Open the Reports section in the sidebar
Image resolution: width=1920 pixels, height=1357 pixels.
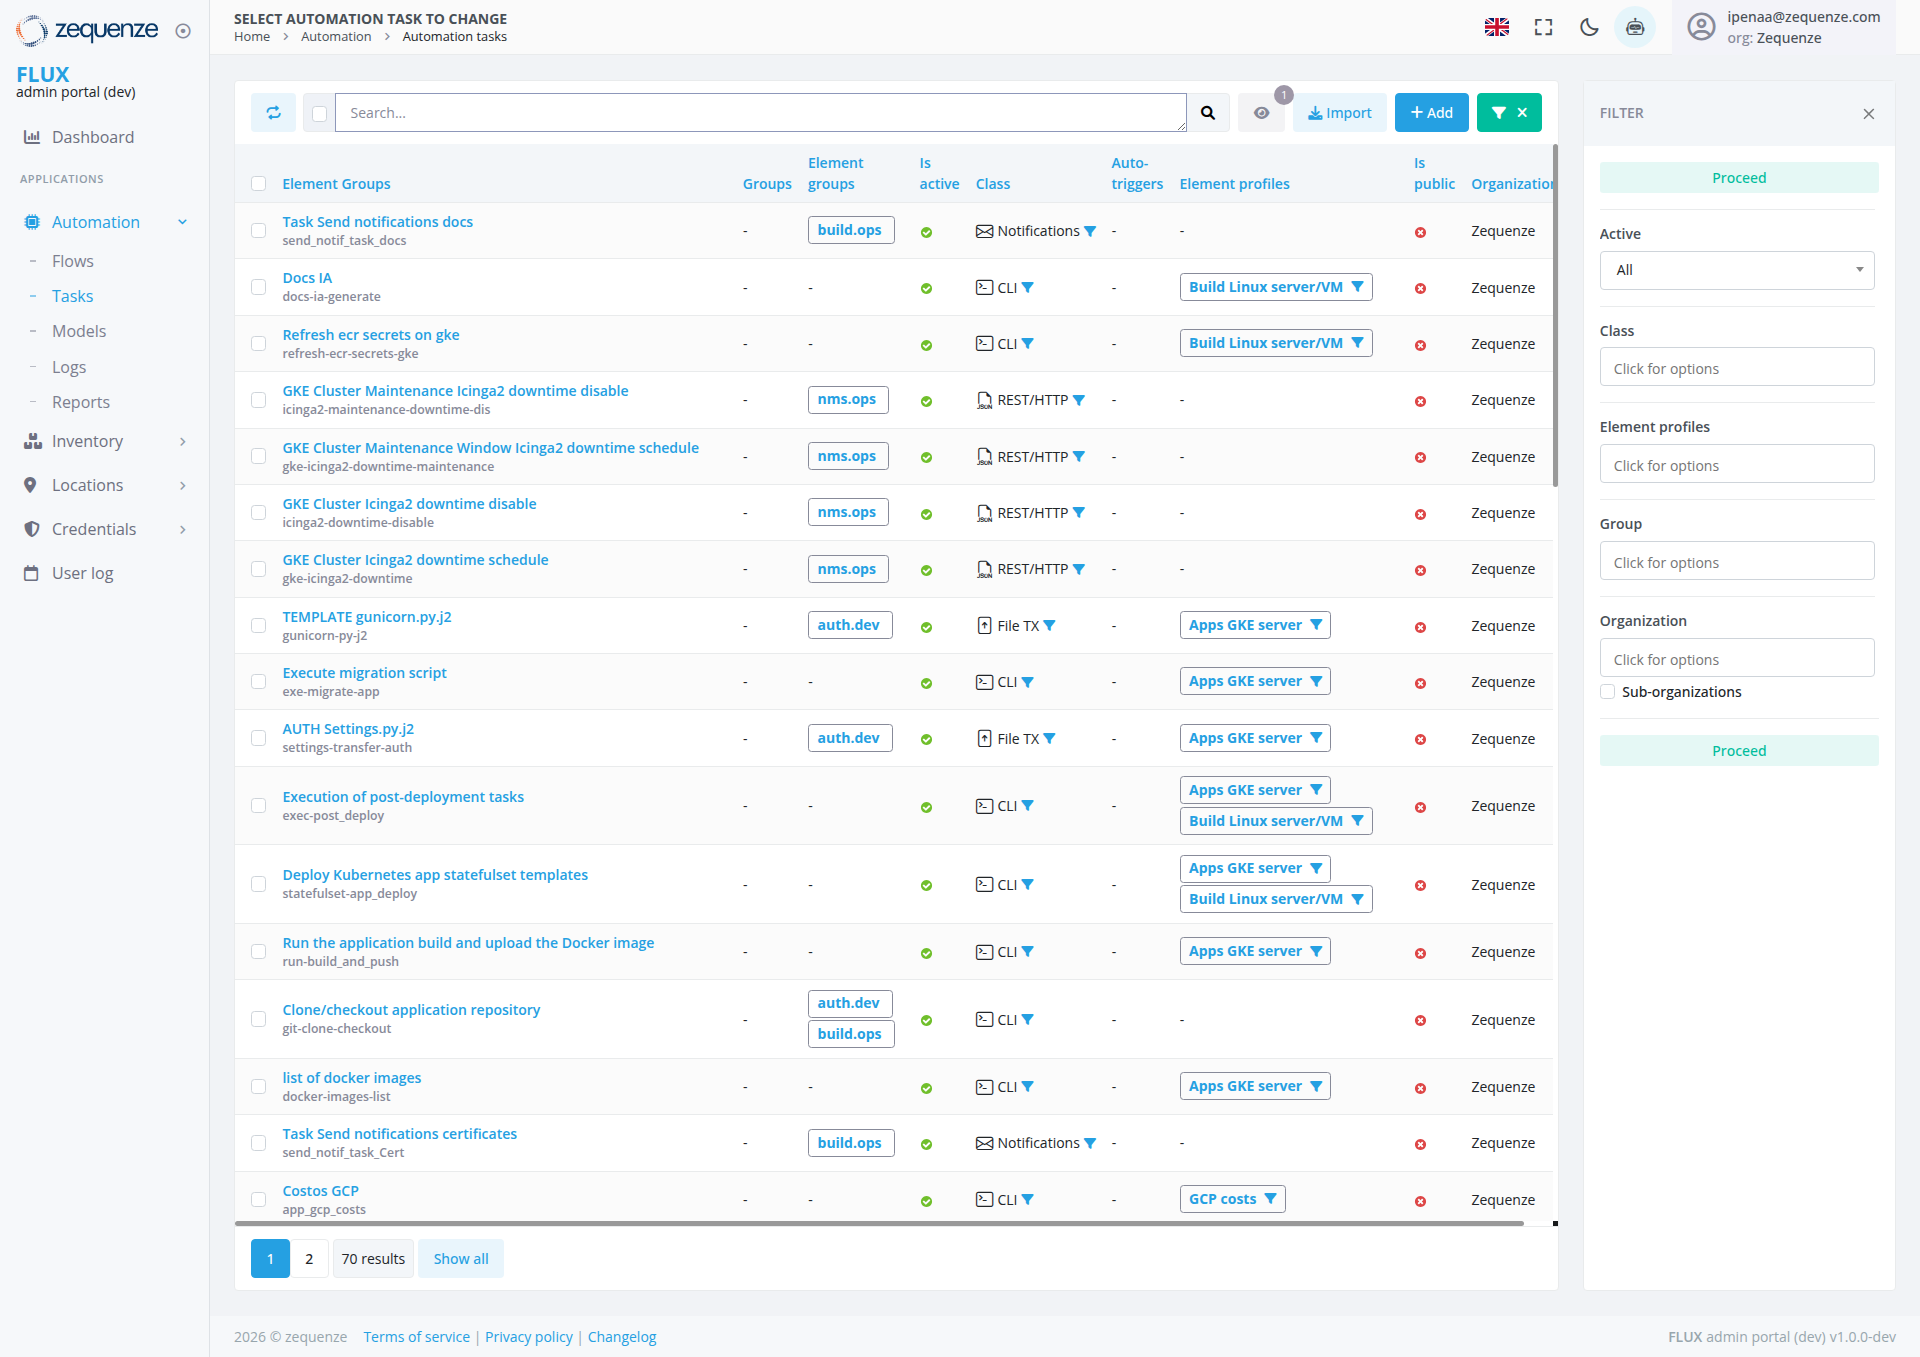(81, 402)
